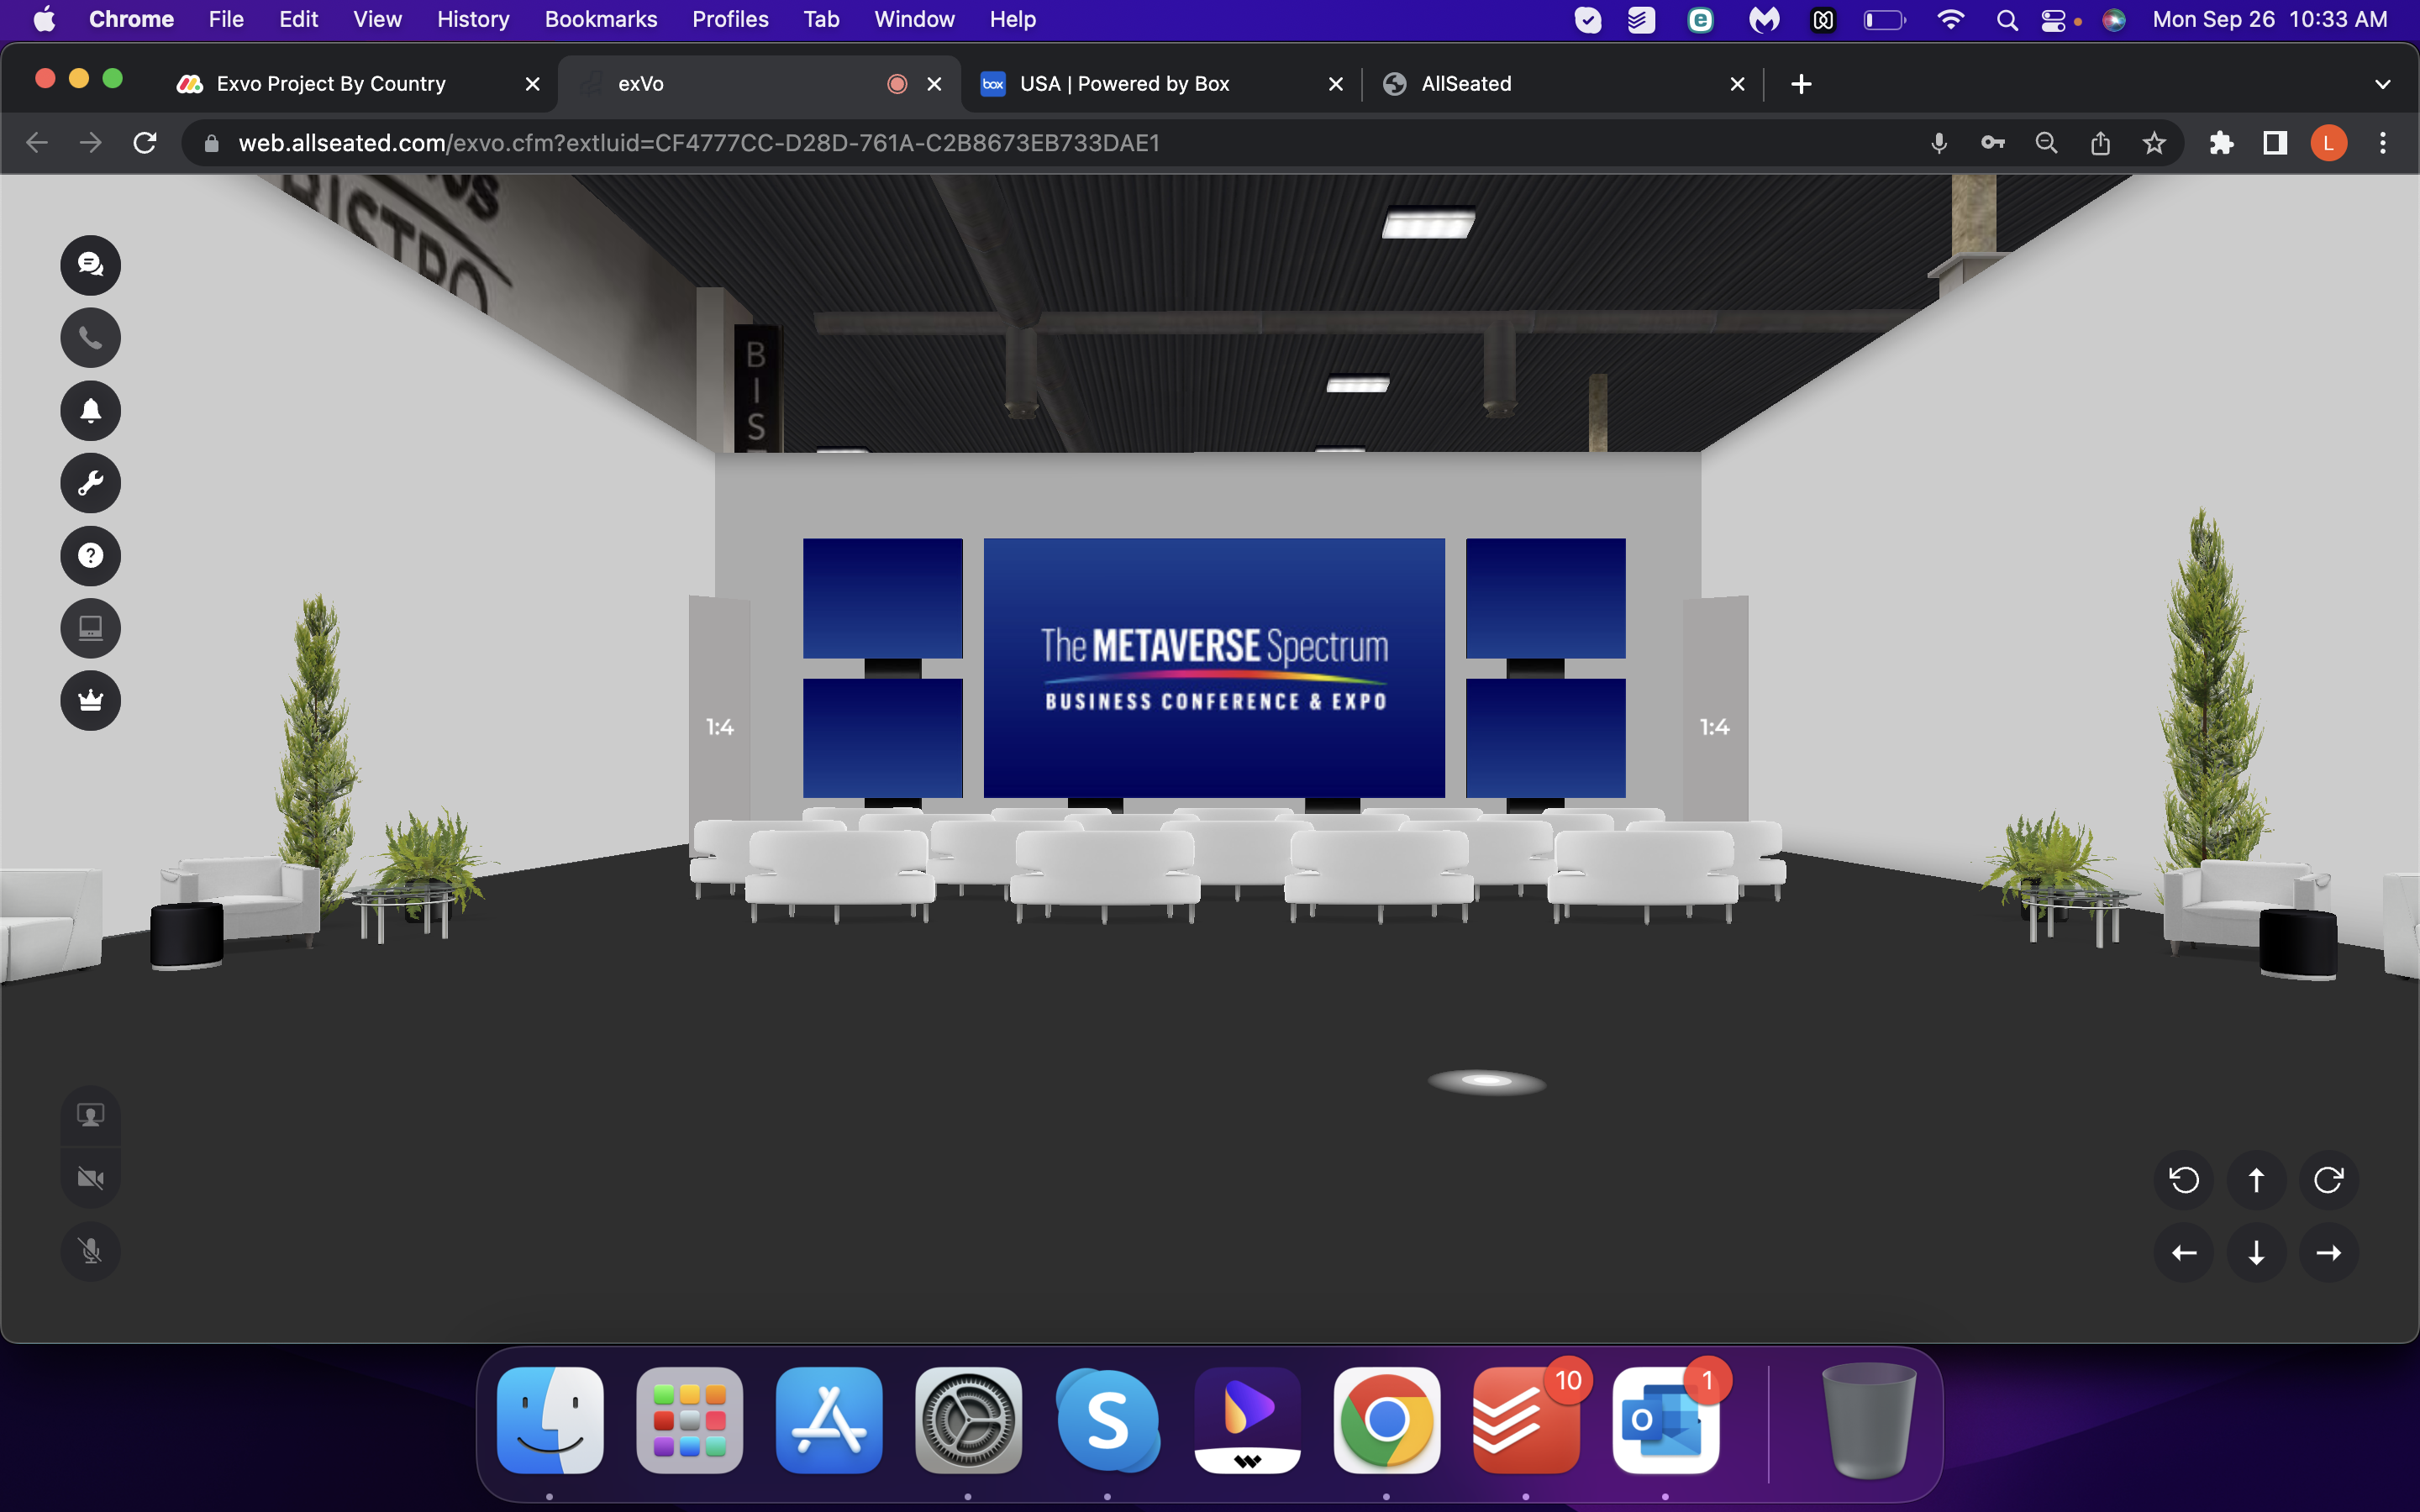Screen dimensions: 2420x1512
Task: View site info lock icon
Action: tap(211, 143)
